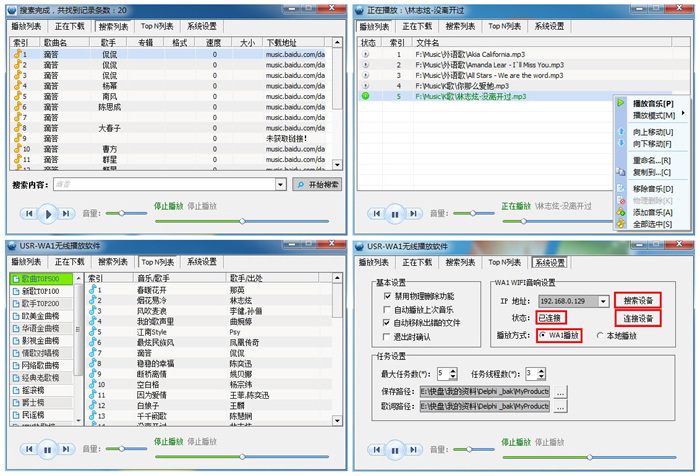Enable the 自动播放上次音乐 checkbox
Screen dimensions: 700x476
387,310
